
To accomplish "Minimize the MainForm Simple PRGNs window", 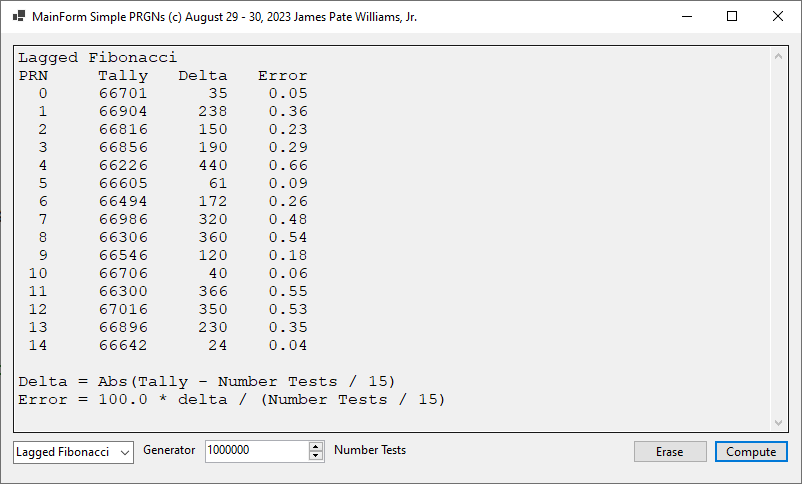I will 686,17.
